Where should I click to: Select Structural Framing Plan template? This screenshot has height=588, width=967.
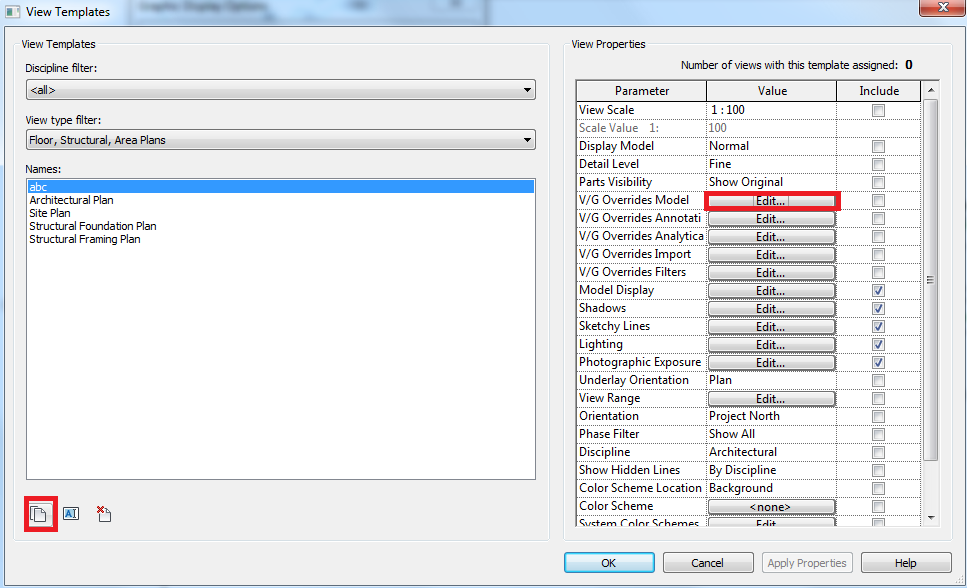click(x=84, y=239)
